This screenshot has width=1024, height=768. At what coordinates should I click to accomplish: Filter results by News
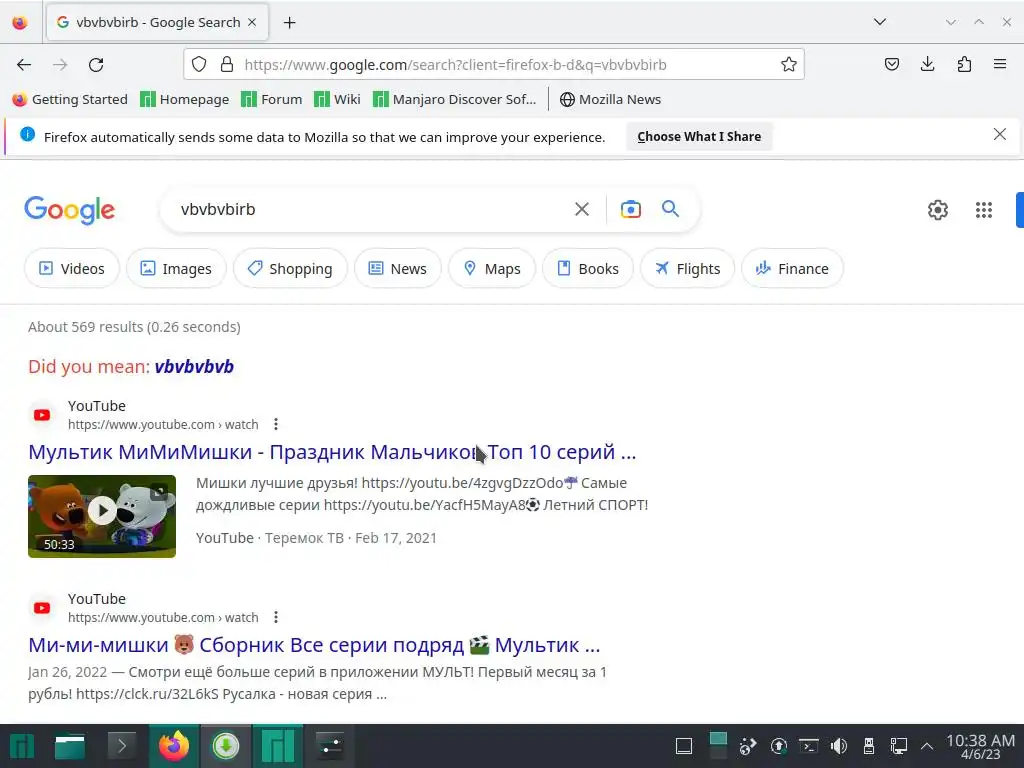coord(398,268)
